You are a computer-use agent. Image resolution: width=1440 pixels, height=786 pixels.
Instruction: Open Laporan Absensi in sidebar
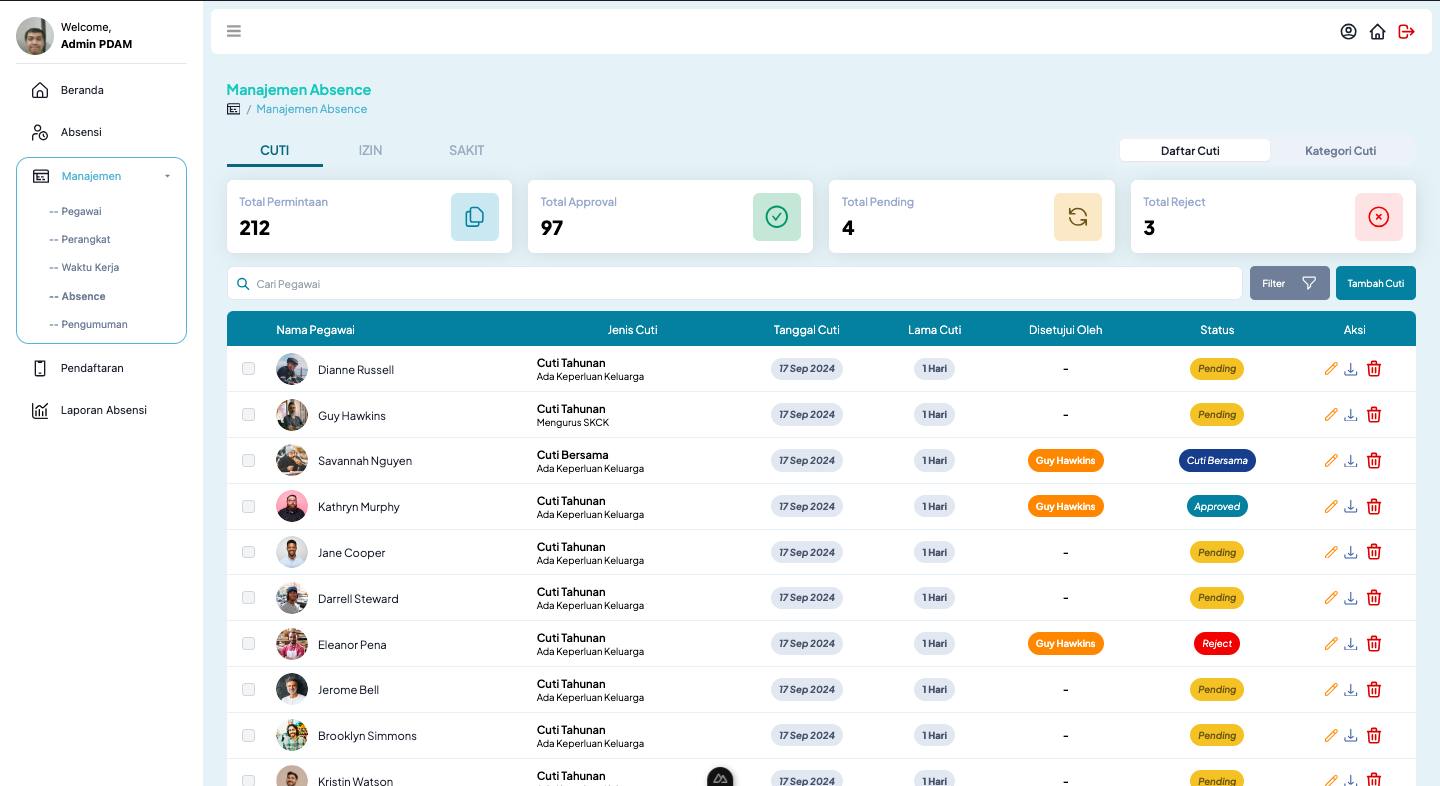pos(103,410)
